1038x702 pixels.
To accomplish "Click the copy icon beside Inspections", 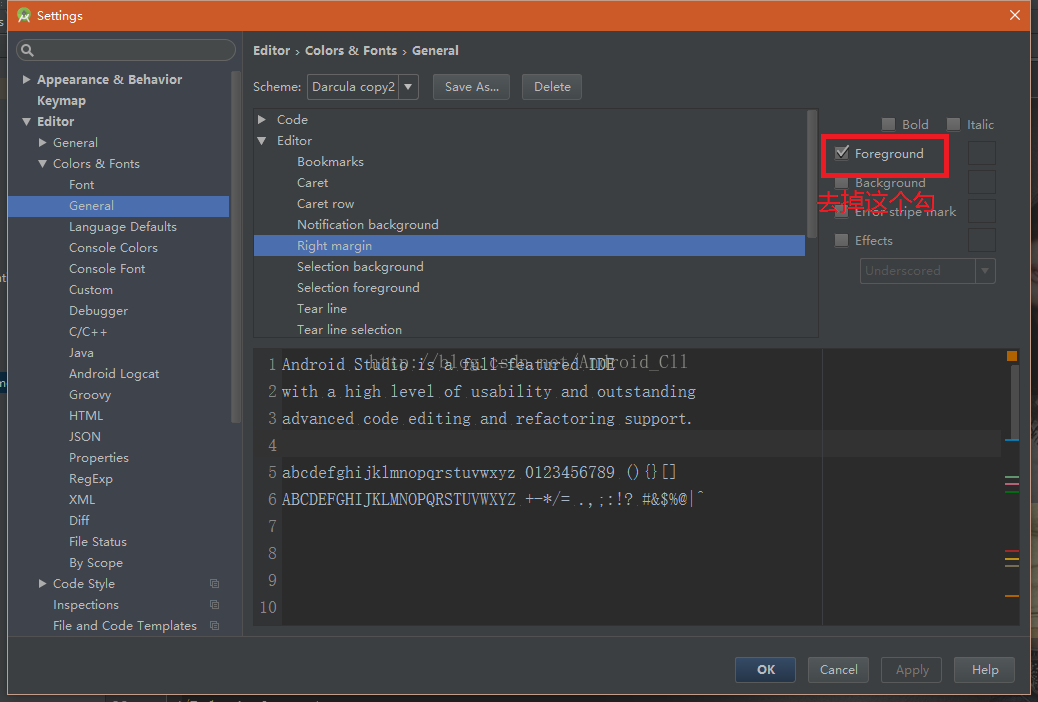I will pyautogui.click(x=214, y=605).
